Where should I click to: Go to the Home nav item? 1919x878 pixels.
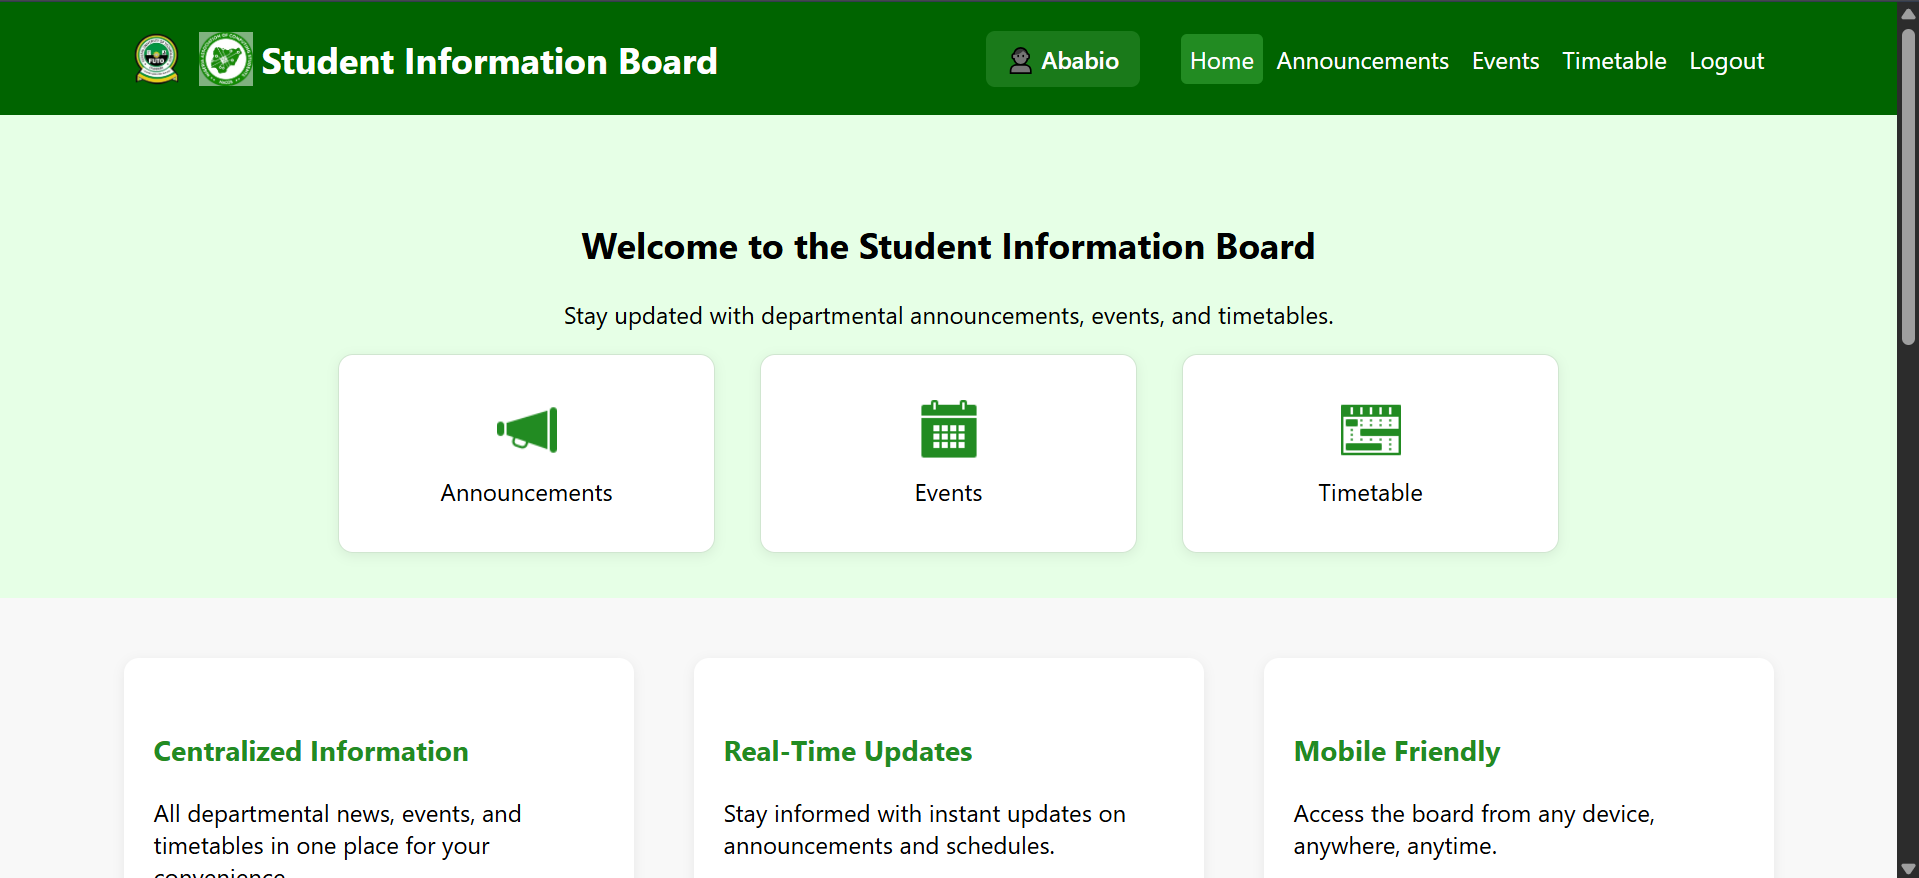[x=1221, y=60]
